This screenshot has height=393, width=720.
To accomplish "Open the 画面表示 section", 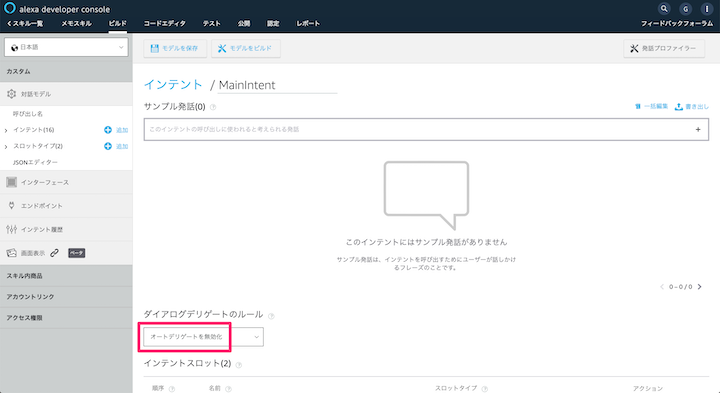I will pyautogui.click(x=33, y=253).
